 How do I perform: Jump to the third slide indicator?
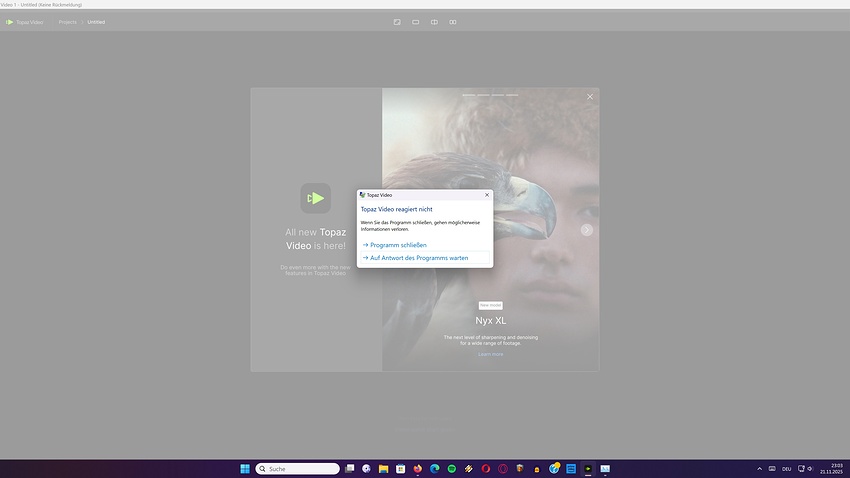498,95
